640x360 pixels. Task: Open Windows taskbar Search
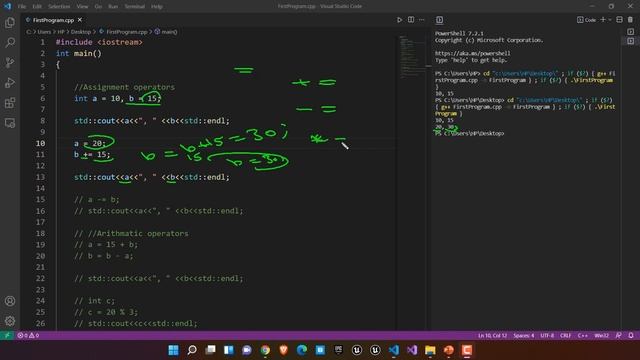coord(192,350)
